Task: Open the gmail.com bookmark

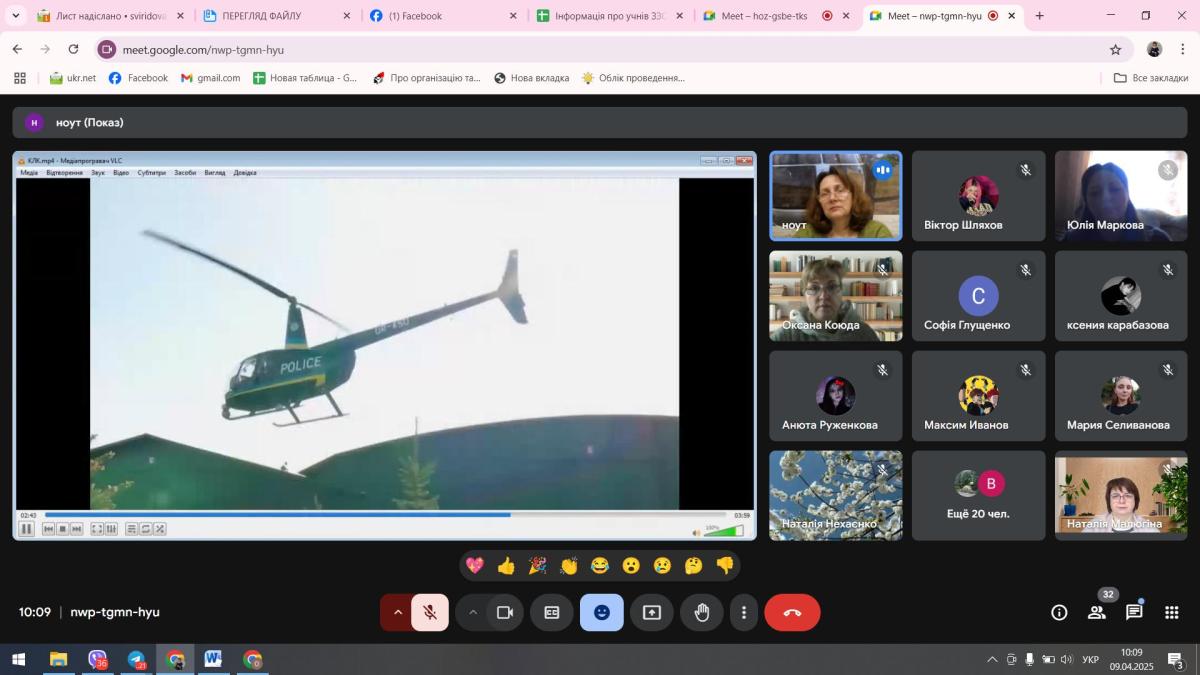Action: click(211, 78)
